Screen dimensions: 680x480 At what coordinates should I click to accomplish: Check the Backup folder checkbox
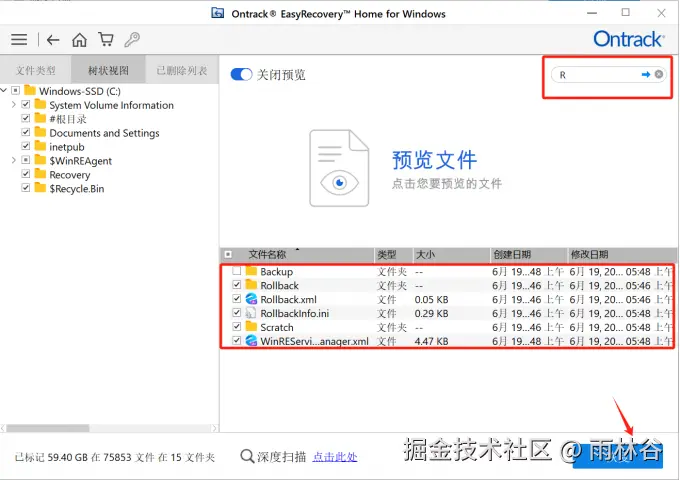point(236,271)
